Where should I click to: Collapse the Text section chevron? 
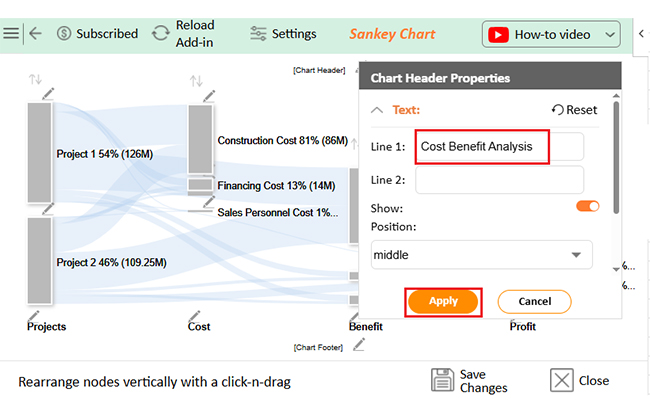point(377,110)
